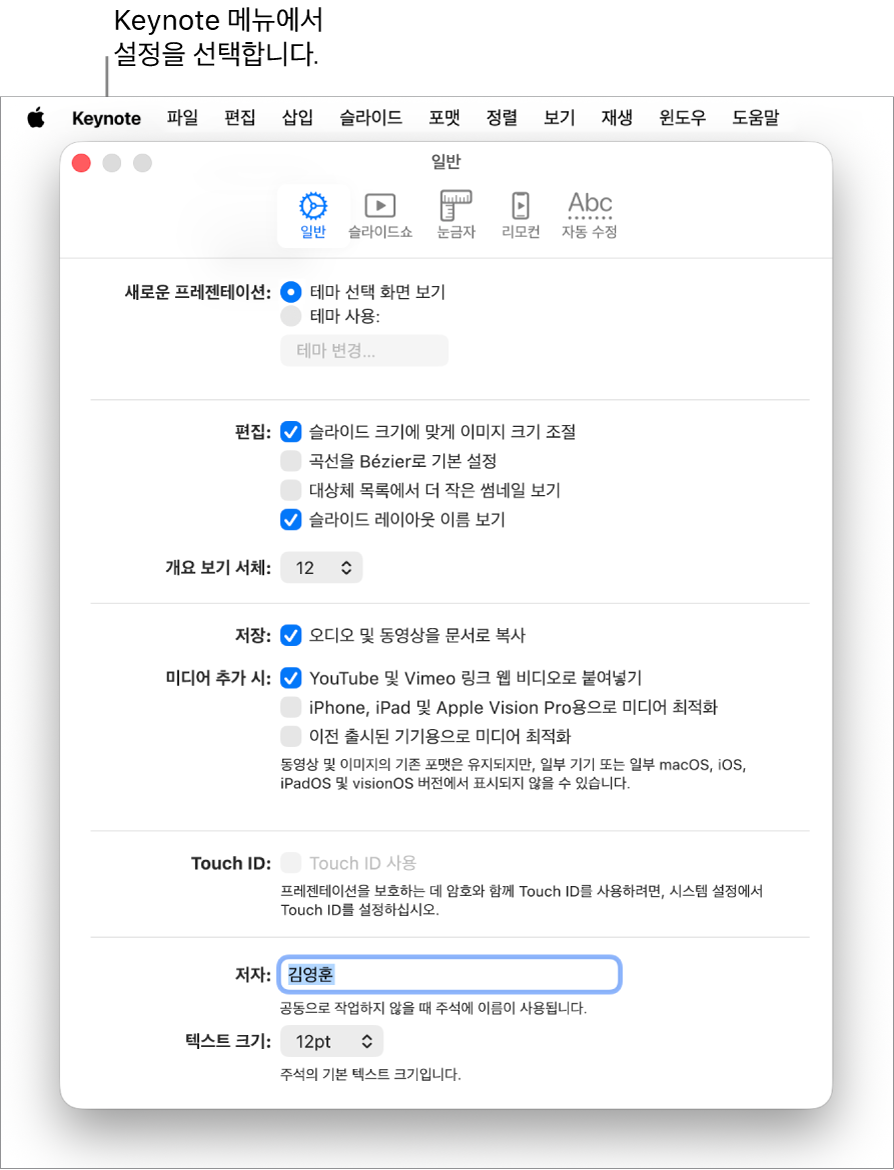Open the 자동 수정 Abc pane
Screen dimensions: 894x1170
click(590, 215)
